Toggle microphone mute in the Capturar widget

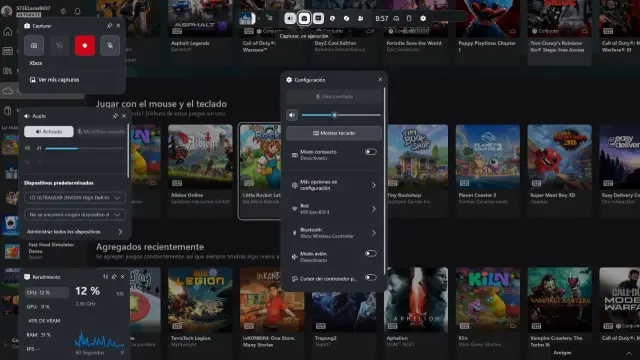pyautogui.click(x=110, y=46)
